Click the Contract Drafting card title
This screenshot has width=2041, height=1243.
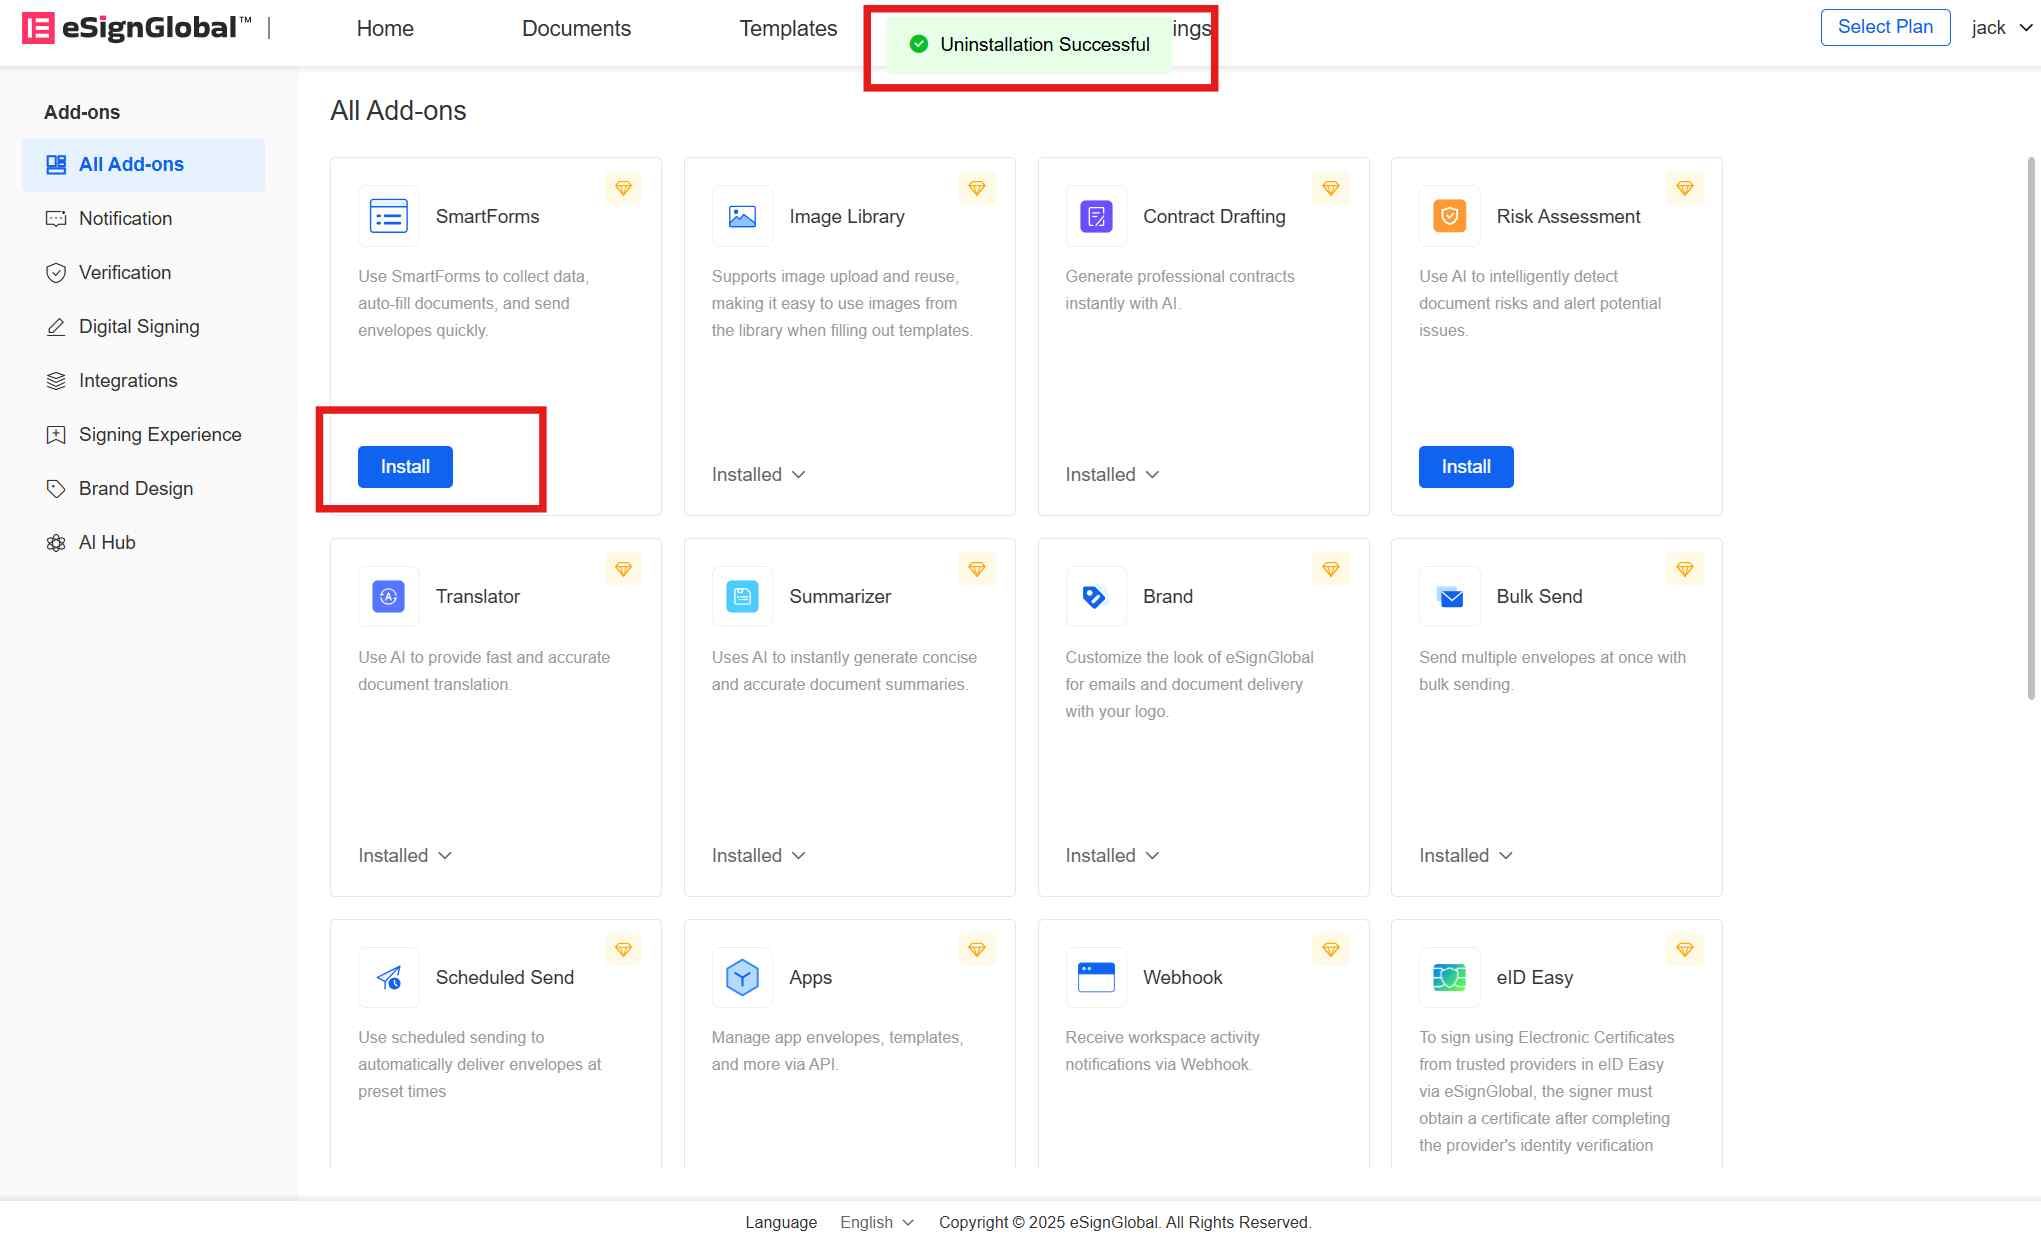point(1214,216)
